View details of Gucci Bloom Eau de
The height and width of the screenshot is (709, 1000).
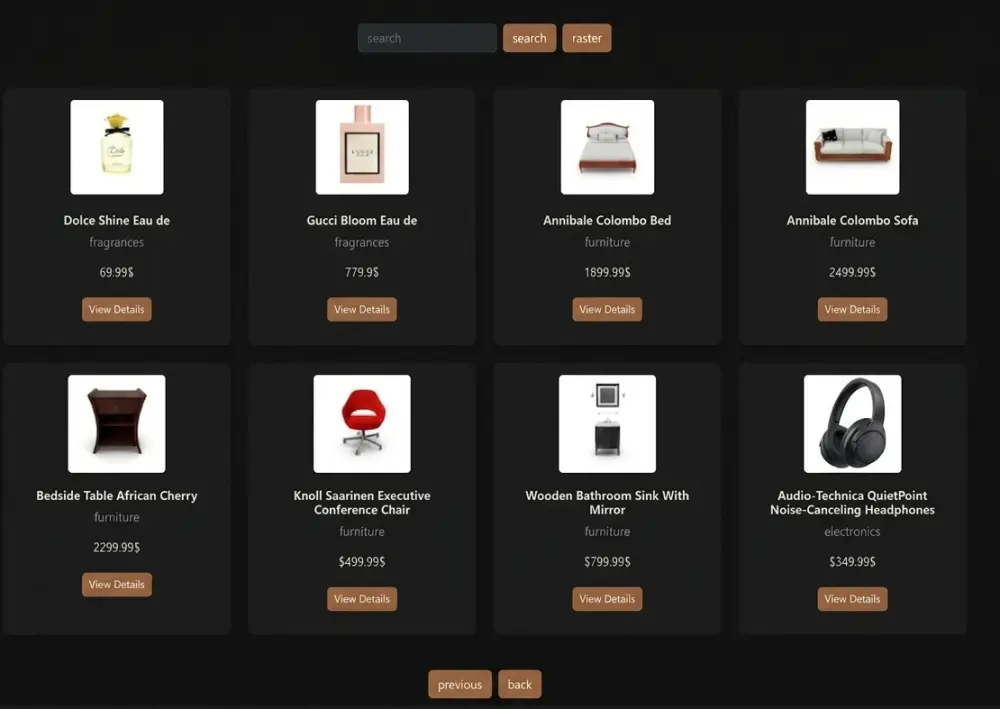click(x=362, y=309)
